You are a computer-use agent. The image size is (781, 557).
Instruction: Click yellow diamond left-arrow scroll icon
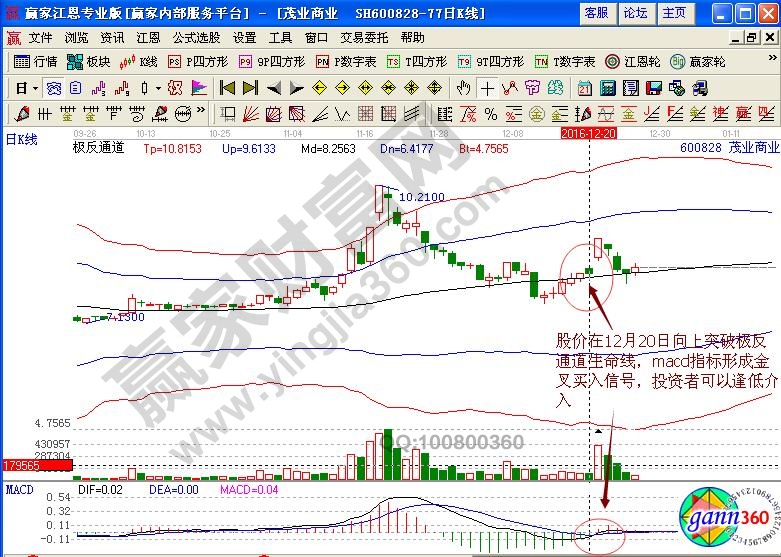tap(319, 88)
